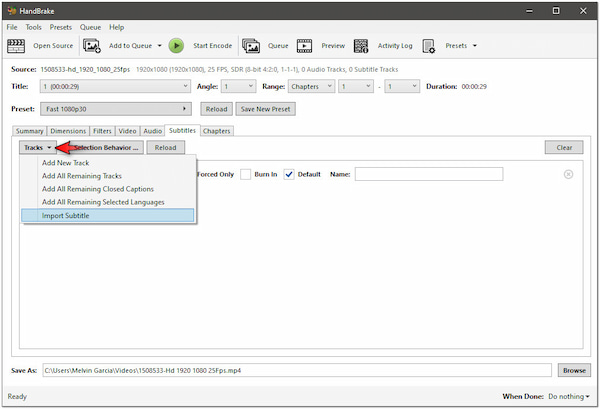Viewport: 600px width, 409px height.
Task: Click the Save New Preset button
Action: (x=264, y=109)
